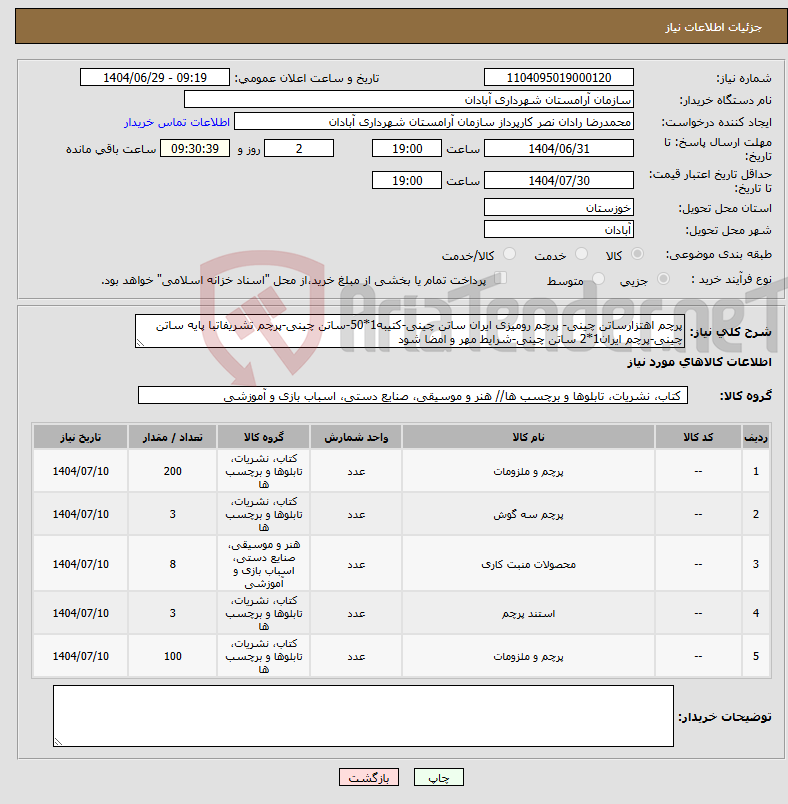
Task: Click هنر و موسیقی group cell row 3
Action: click(264, 564)
